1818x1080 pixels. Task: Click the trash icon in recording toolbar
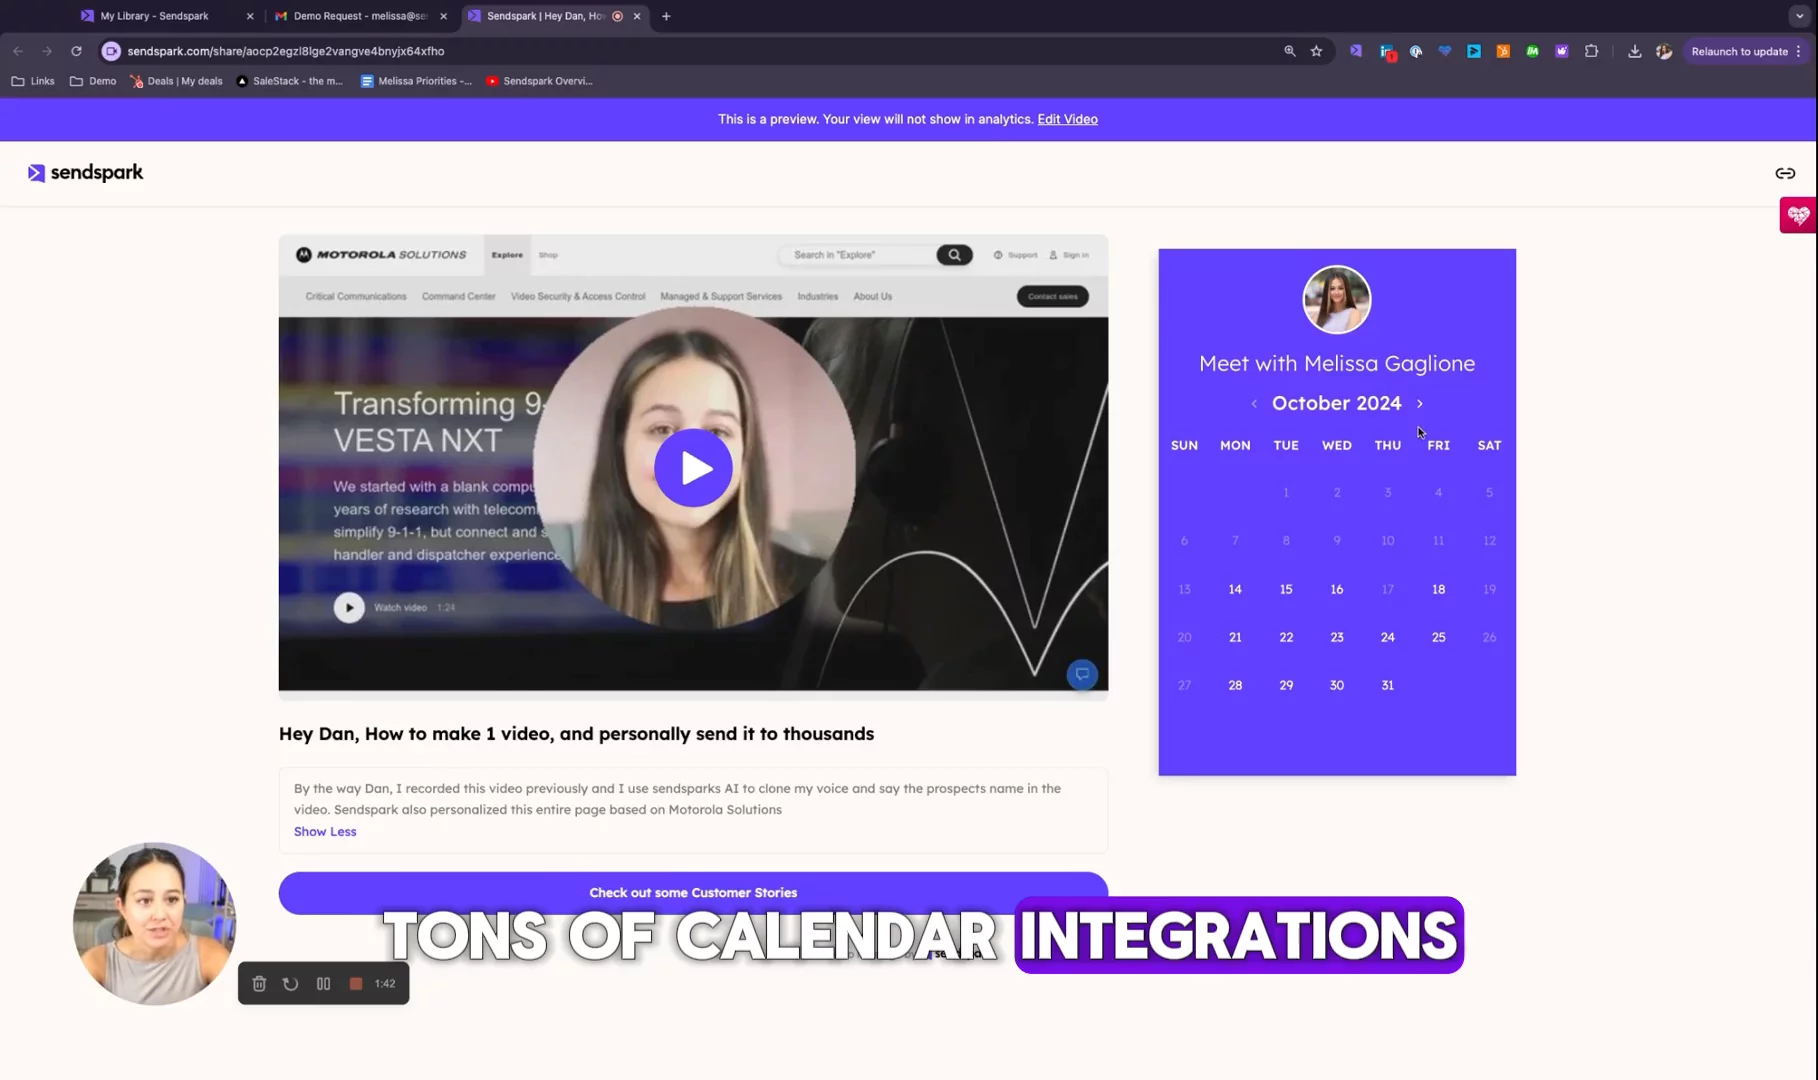tap(259, 984)
